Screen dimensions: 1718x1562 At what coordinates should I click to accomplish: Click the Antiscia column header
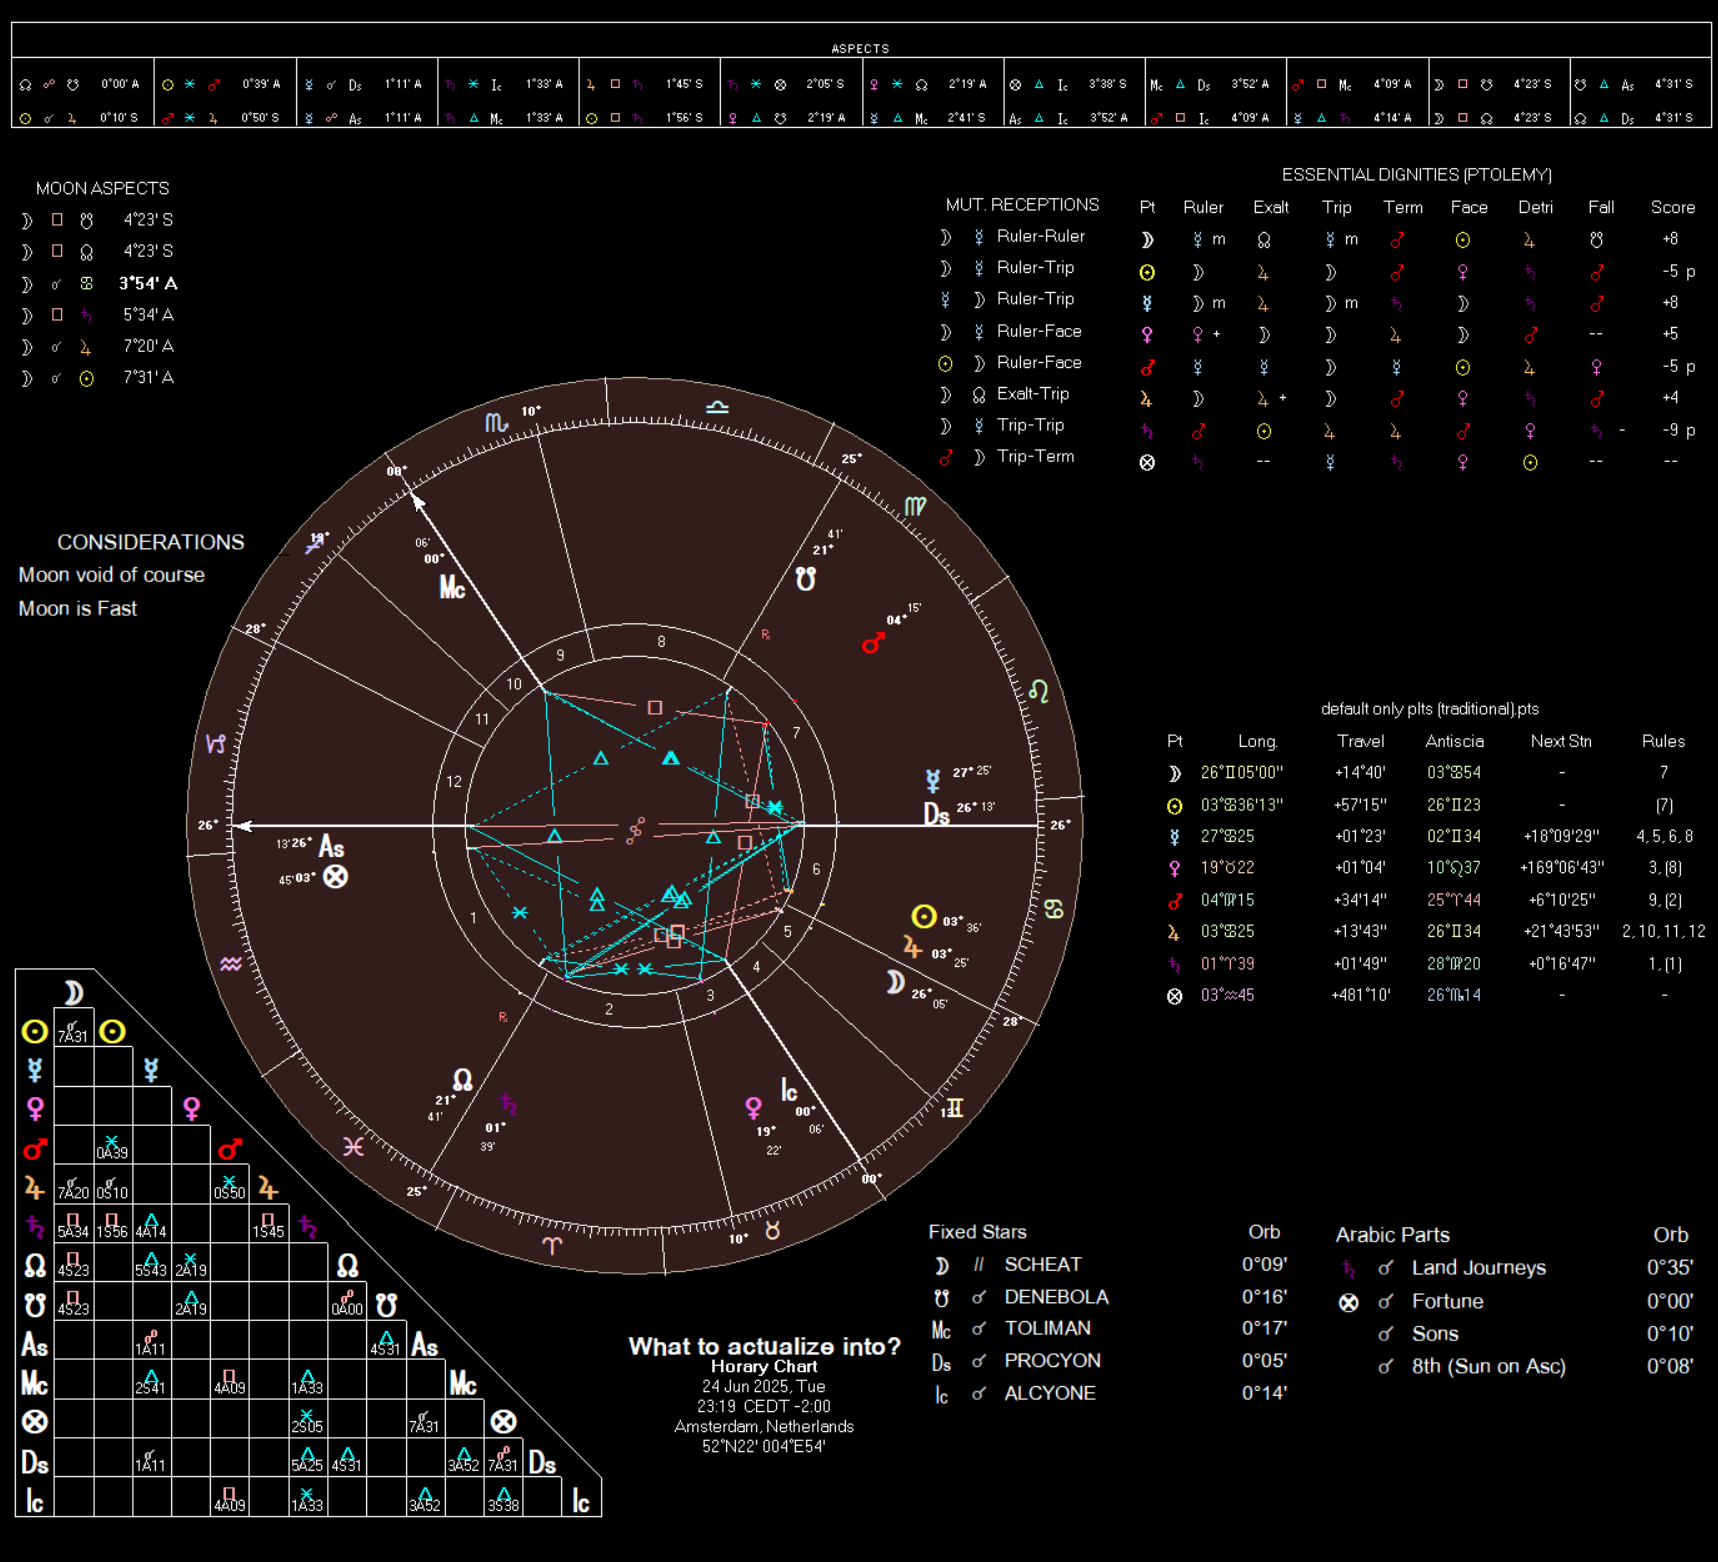[1454, 741]
